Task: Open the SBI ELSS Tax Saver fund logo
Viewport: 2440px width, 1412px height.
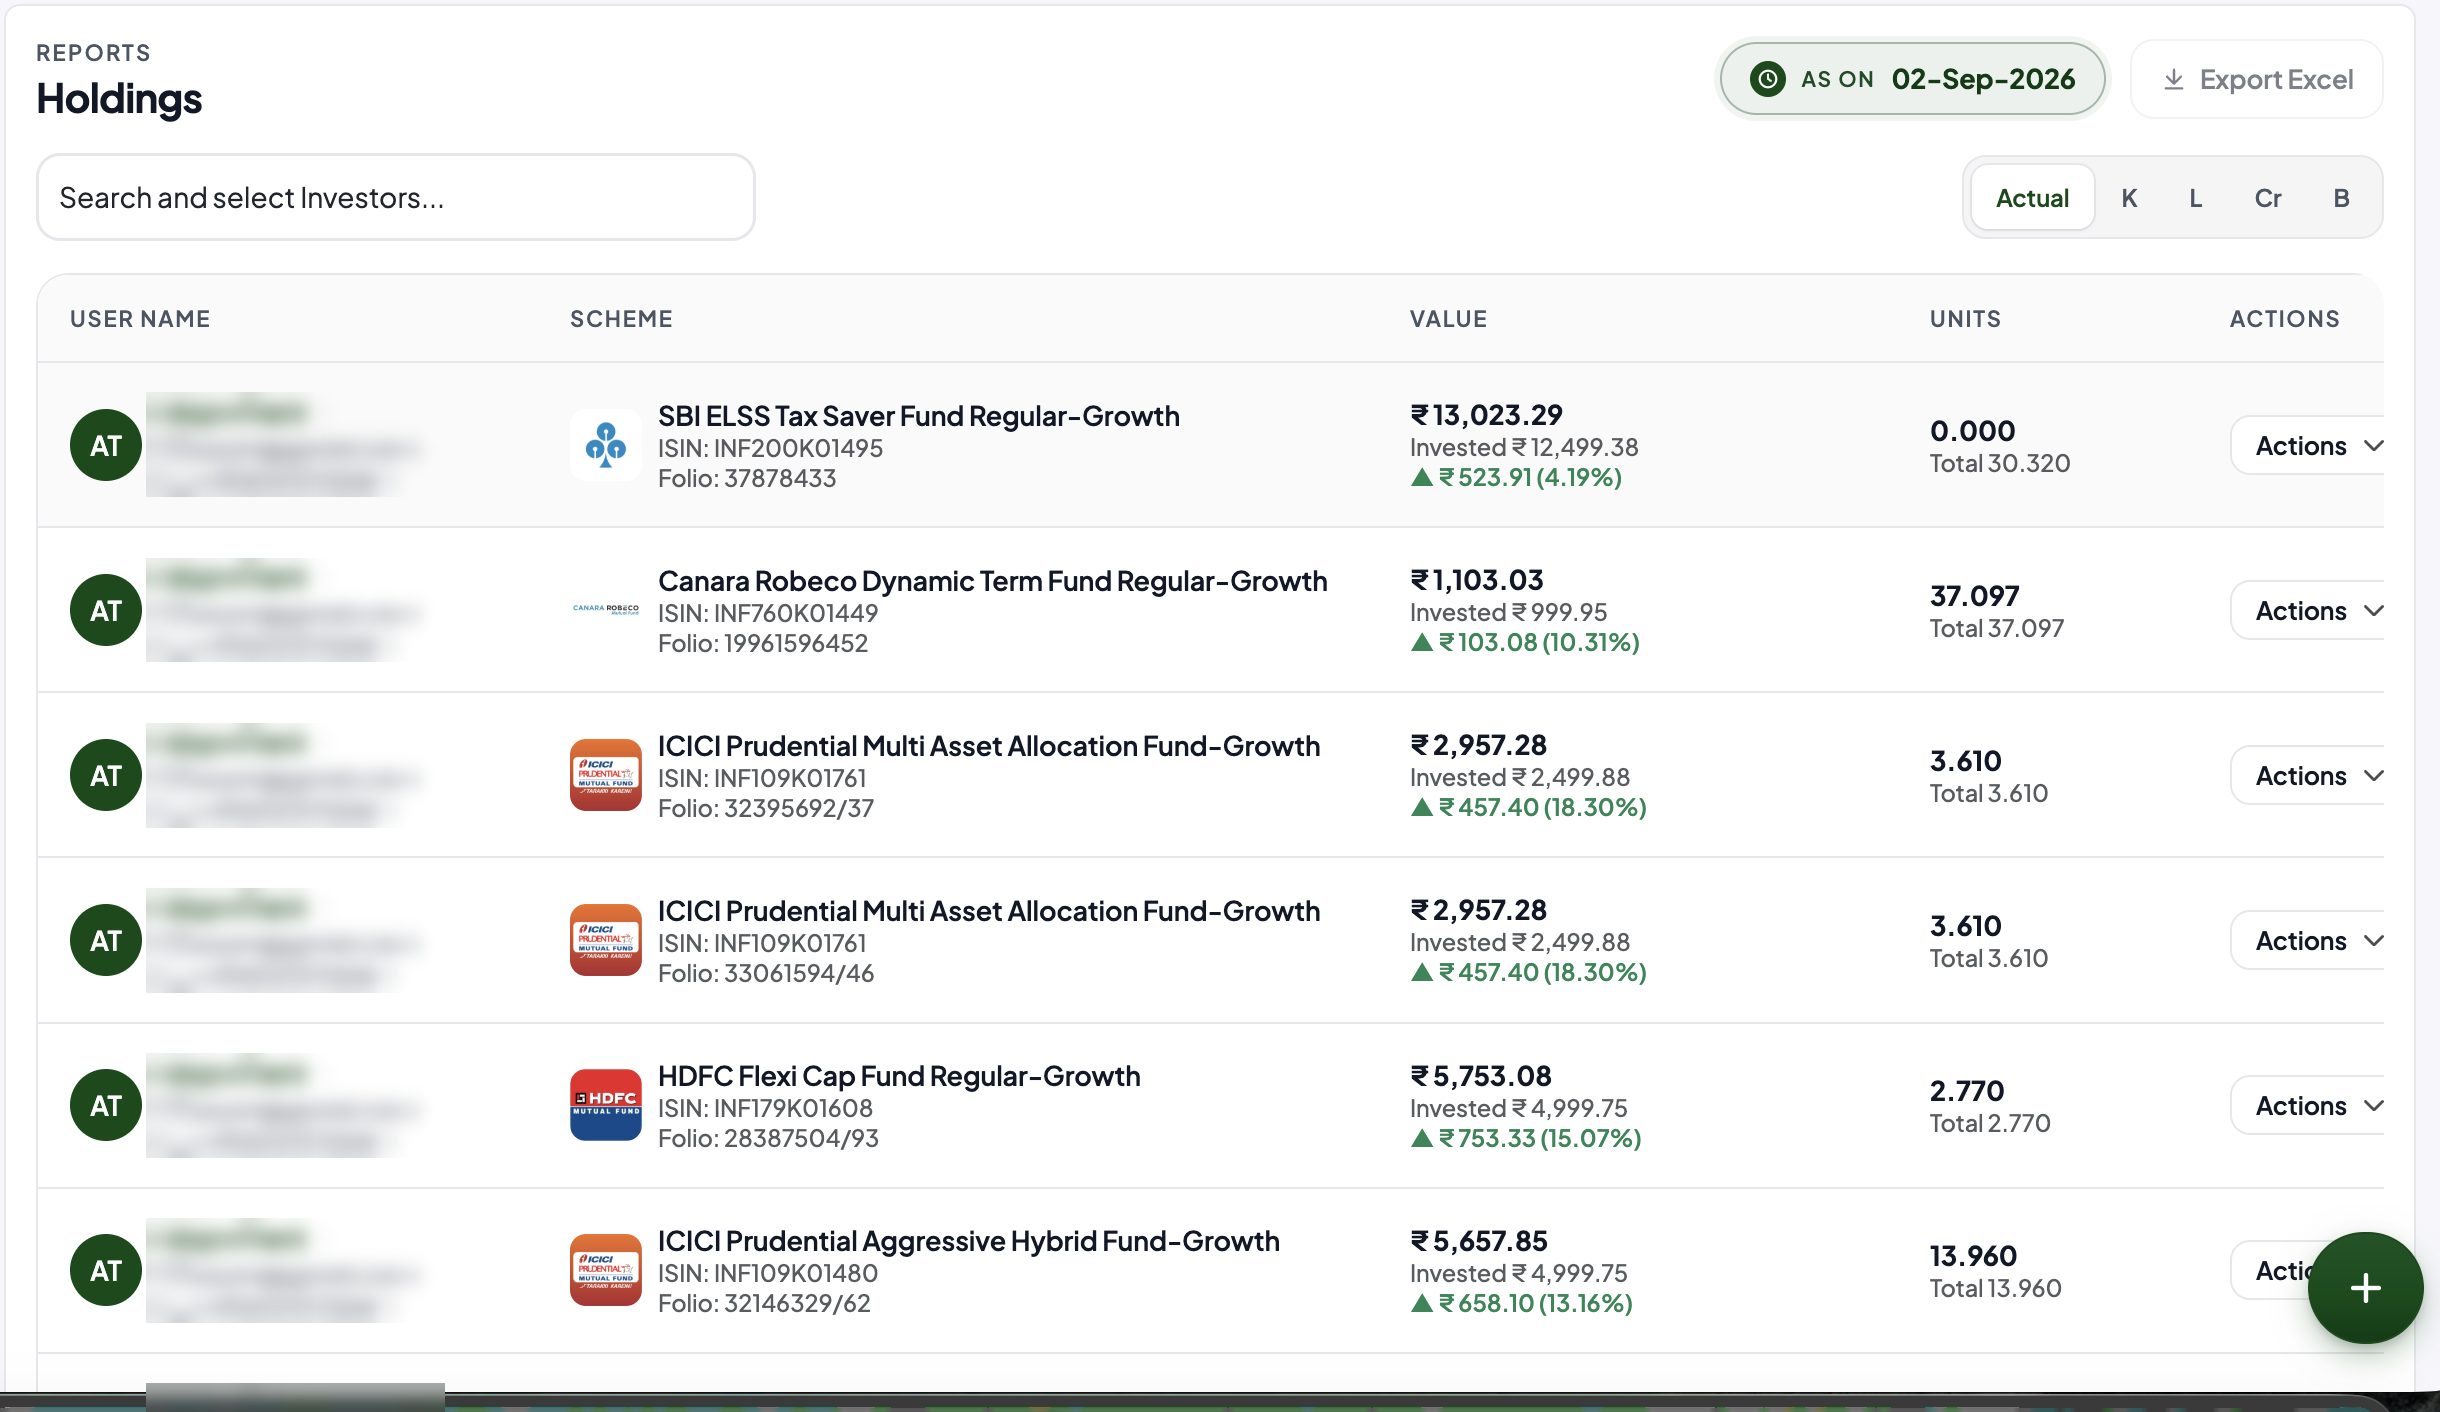Action: (x=606, y=445)
